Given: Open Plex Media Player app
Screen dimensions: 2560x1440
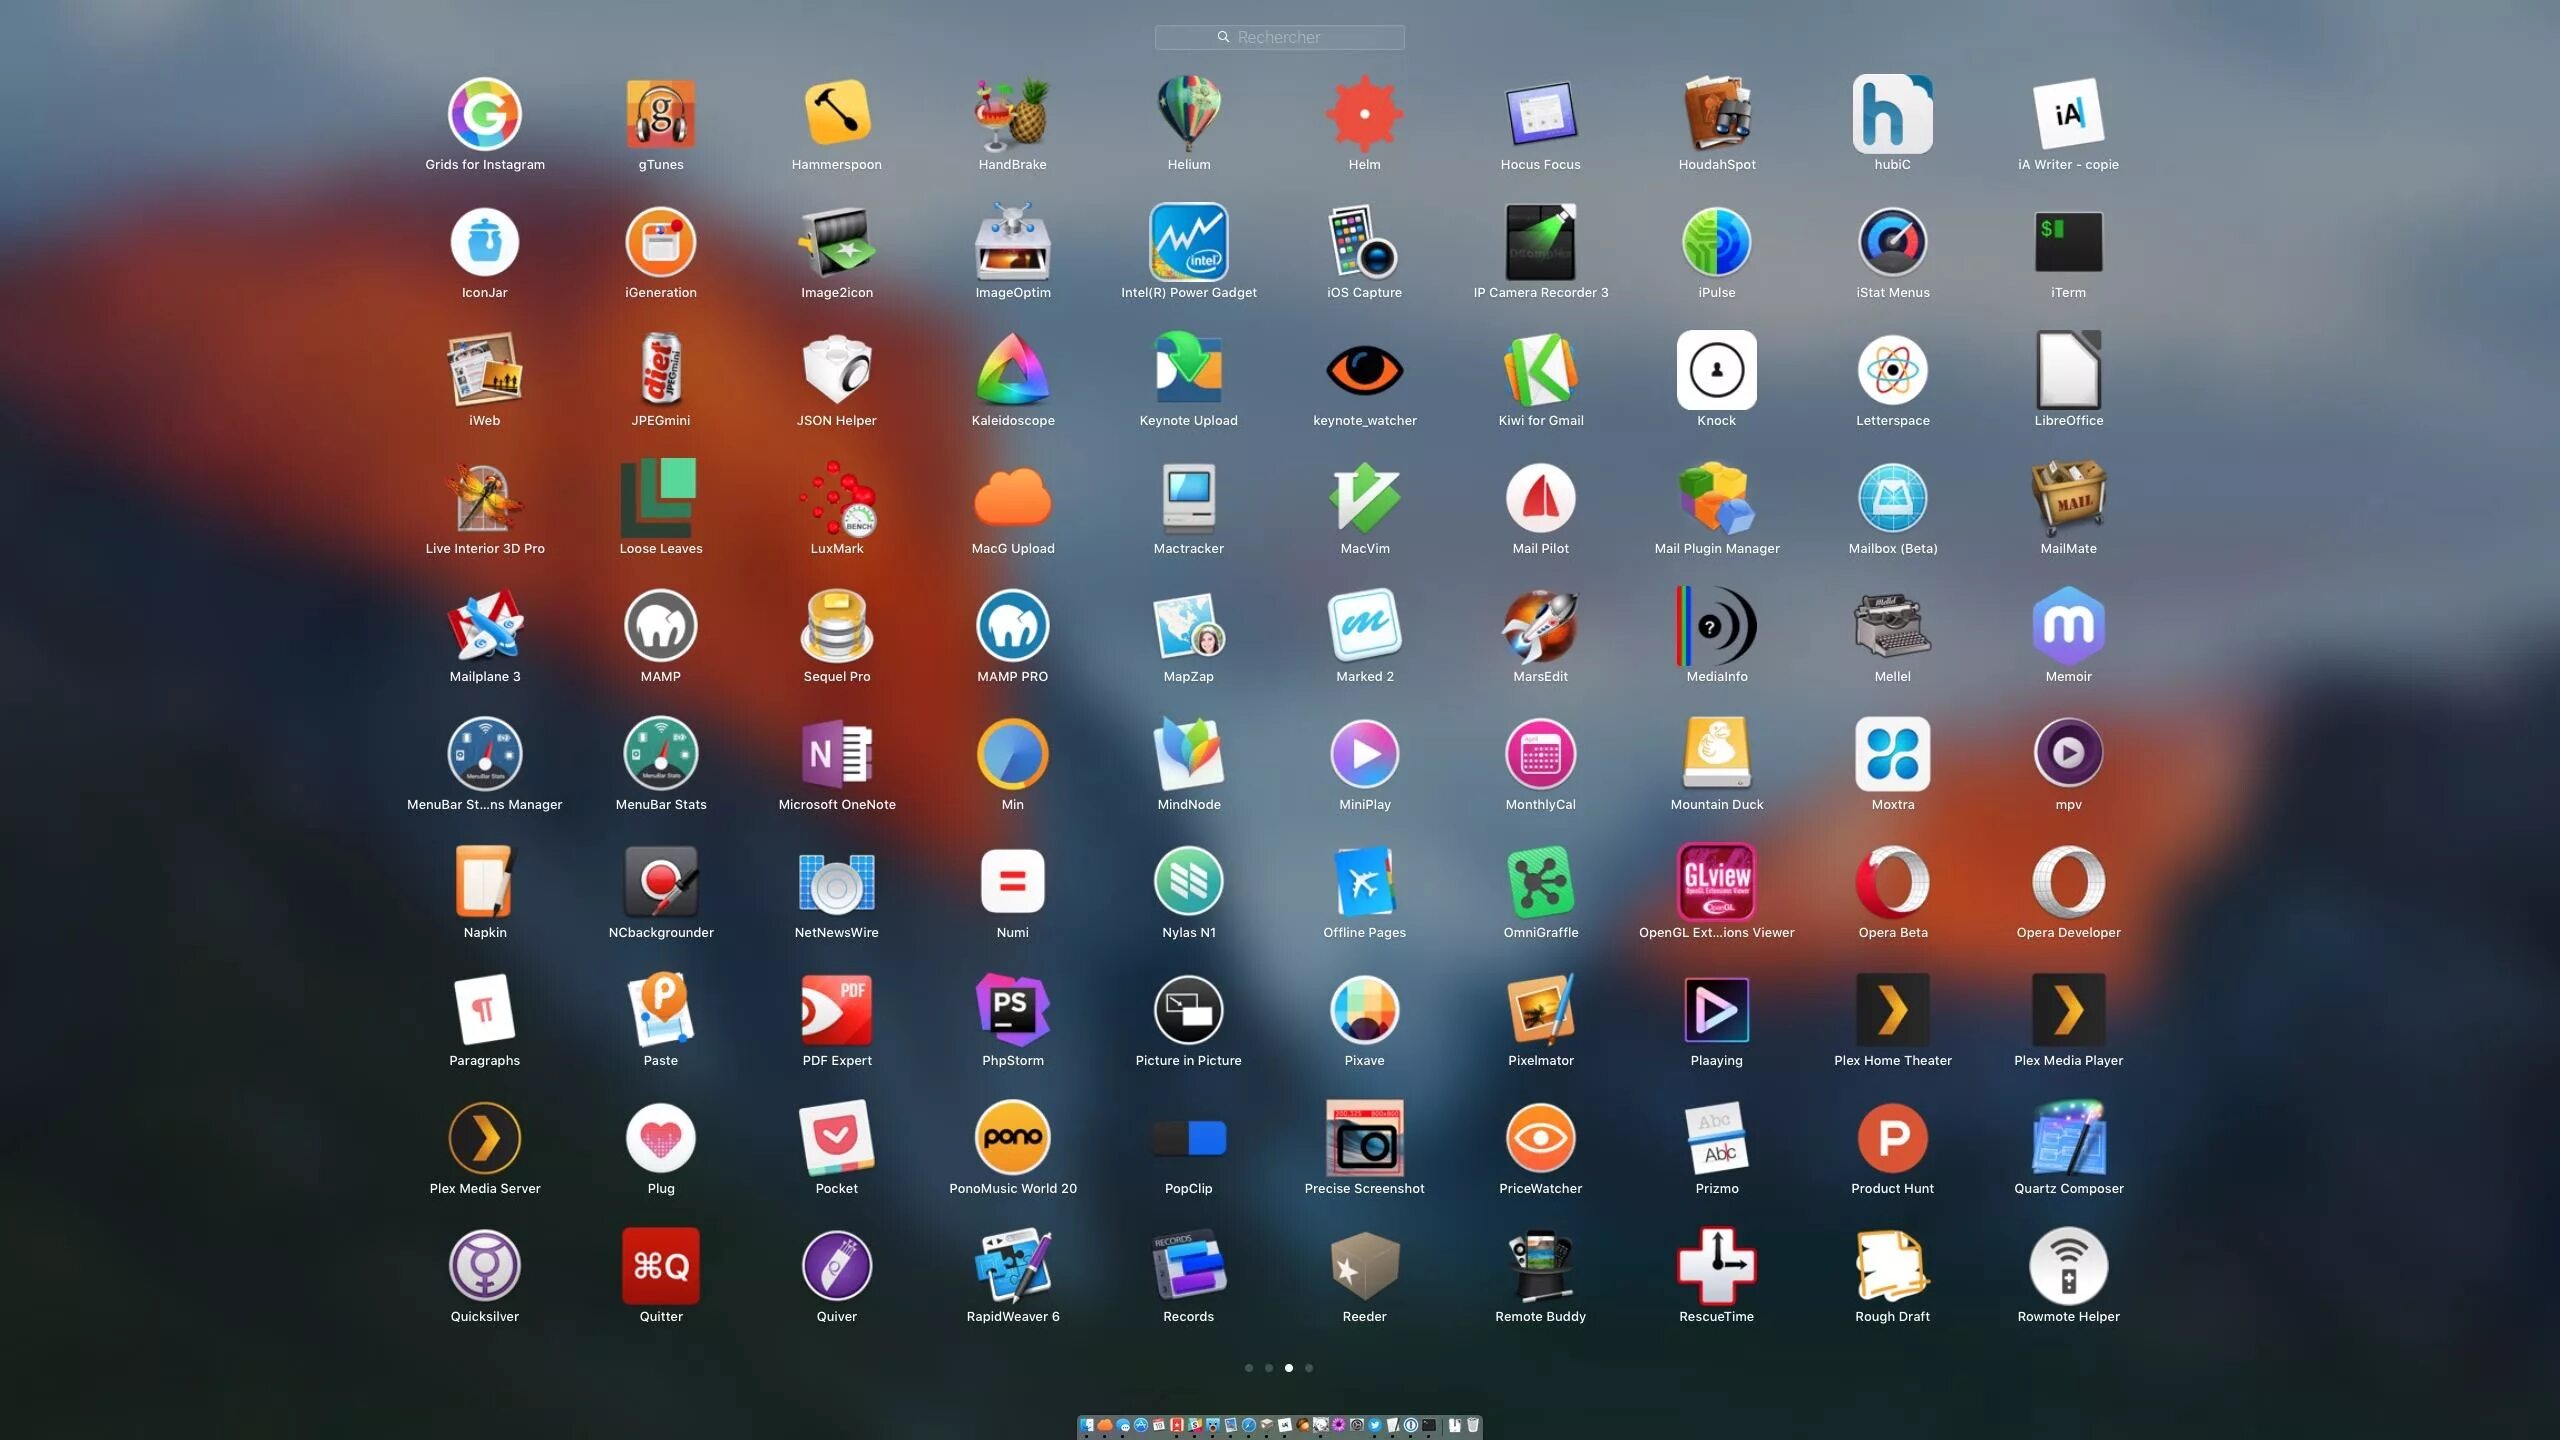Looking at the screenshot, I should tap(2068, 1011).
